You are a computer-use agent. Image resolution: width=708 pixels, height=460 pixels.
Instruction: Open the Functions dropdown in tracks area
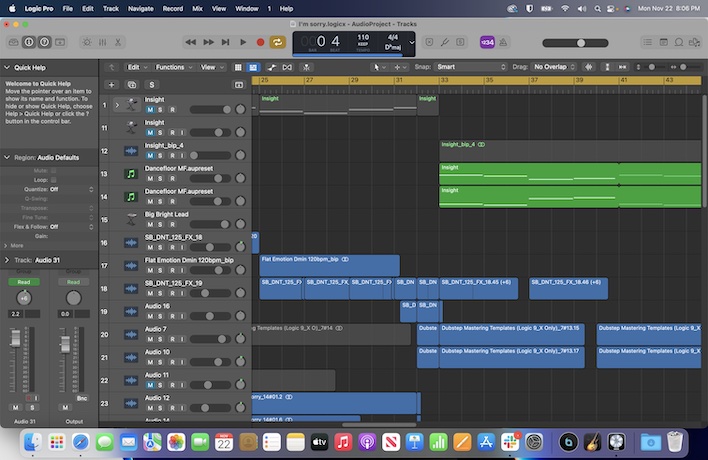(x=174, y=67)
